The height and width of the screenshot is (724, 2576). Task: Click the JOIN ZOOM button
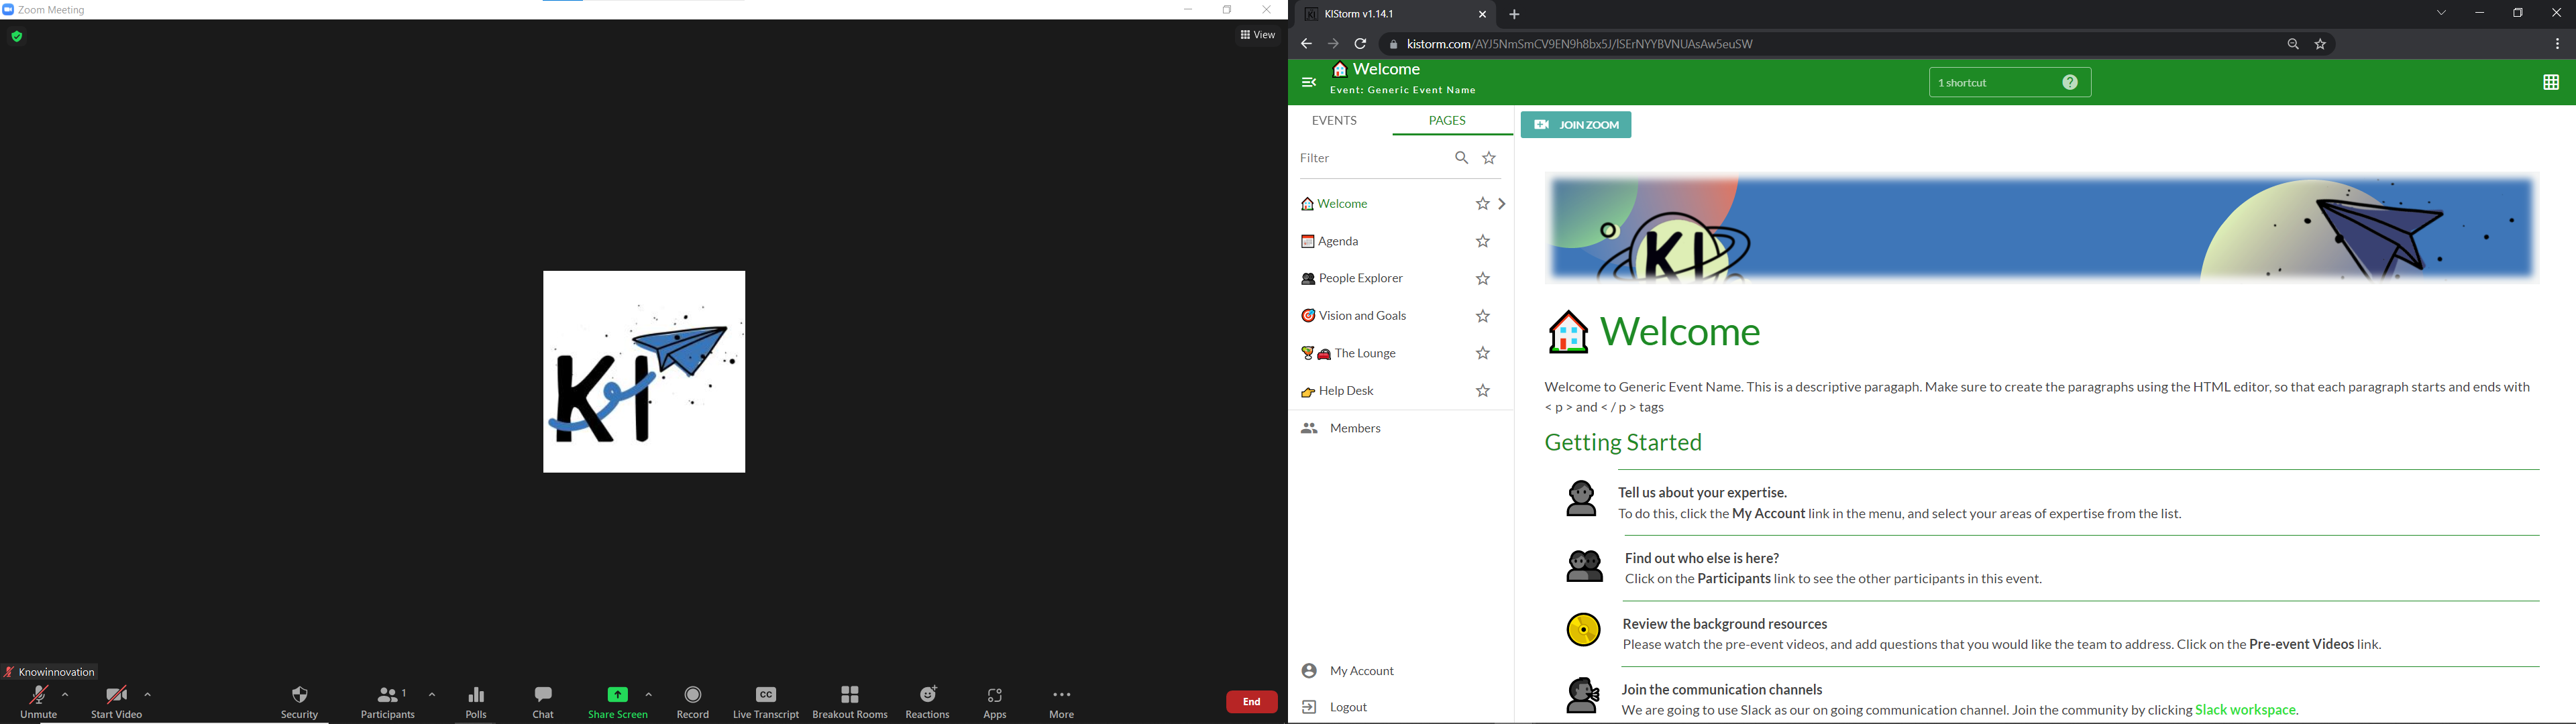(1576, 125)
